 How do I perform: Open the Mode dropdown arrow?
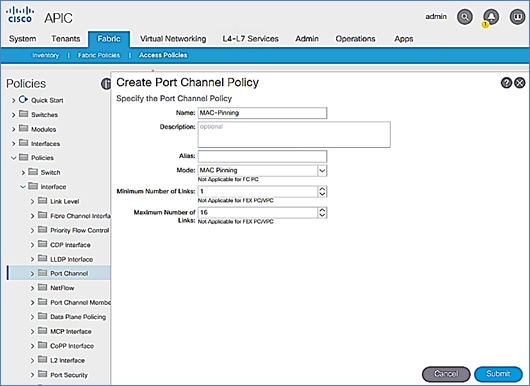pyautogui.click(x=322, y=171)
